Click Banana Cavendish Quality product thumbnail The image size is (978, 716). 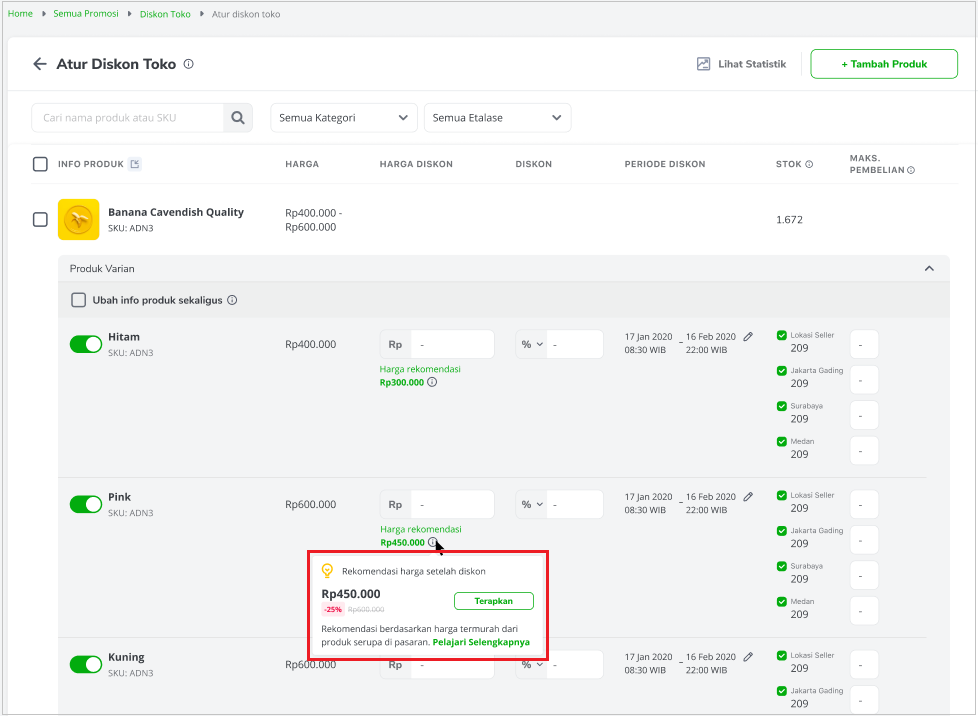click(79, 220)
